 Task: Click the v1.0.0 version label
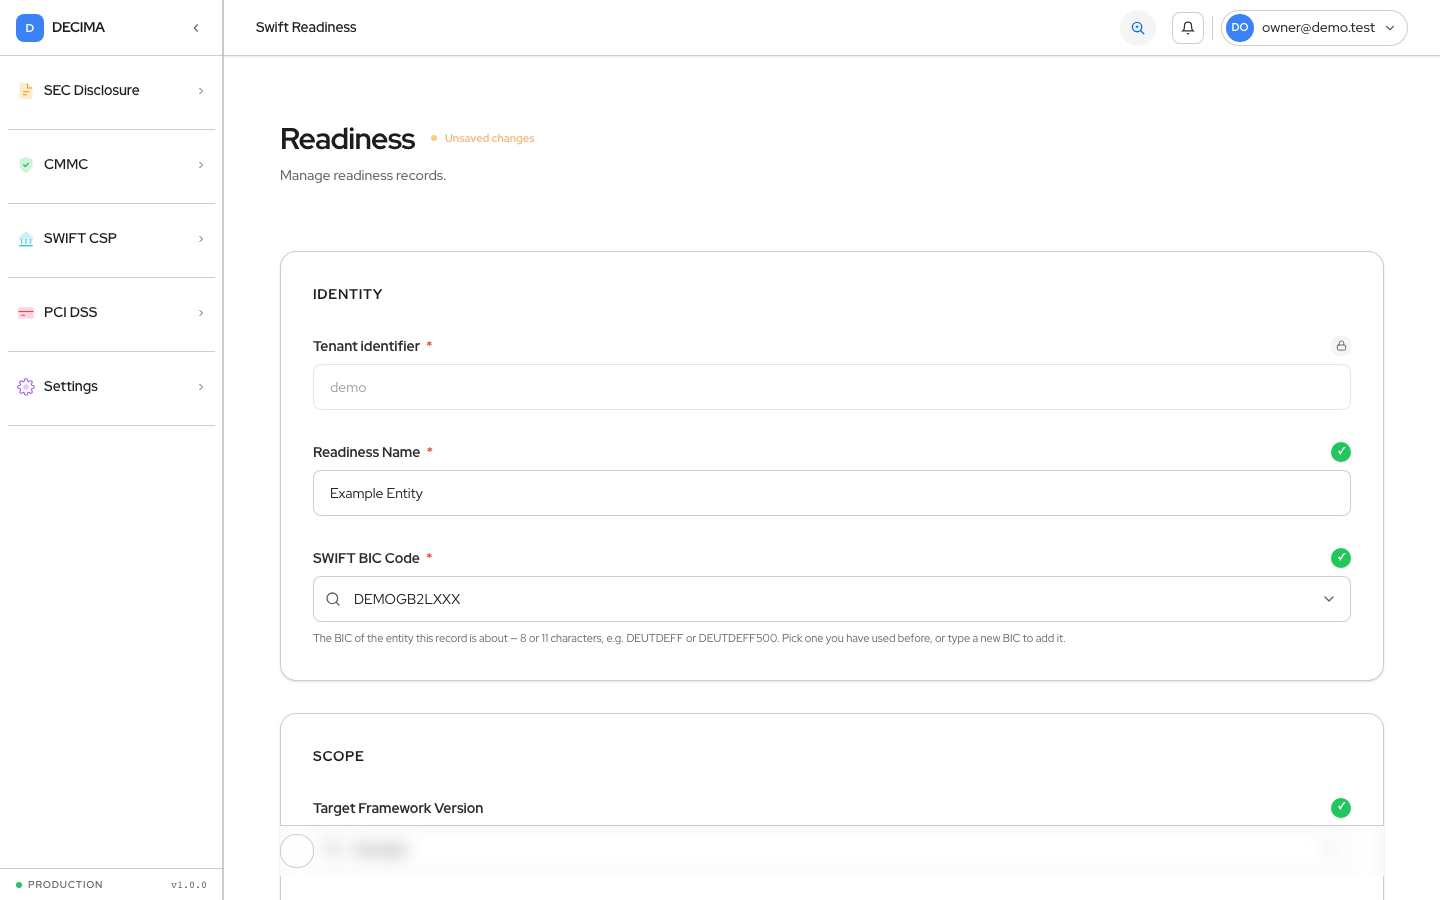(189, 885)
